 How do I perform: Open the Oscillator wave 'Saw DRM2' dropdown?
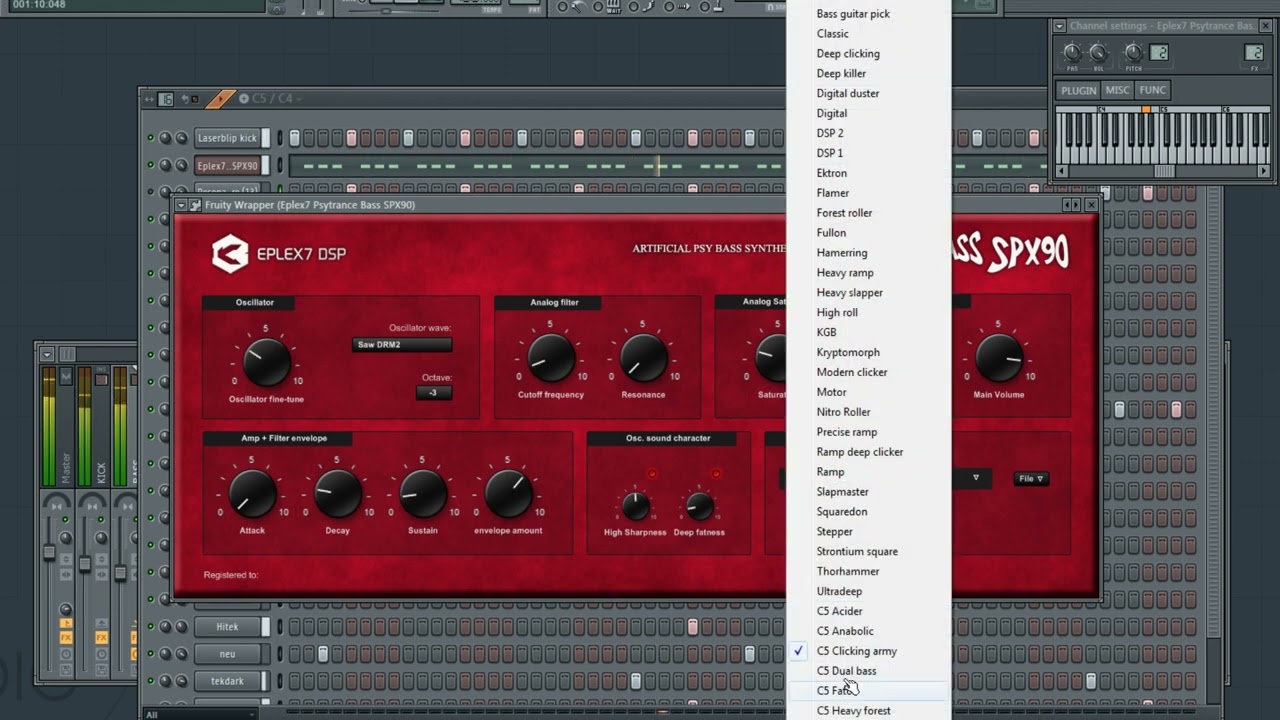[x=402, y=345]
